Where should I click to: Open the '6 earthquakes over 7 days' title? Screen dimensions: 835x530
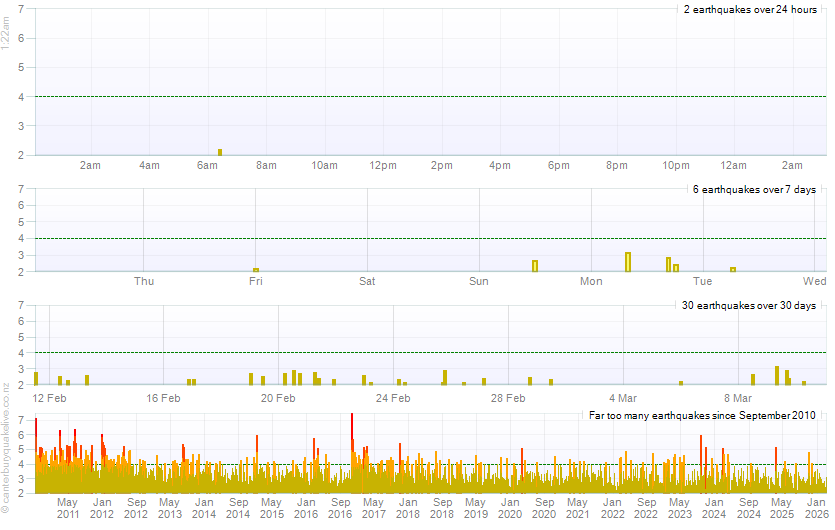[x=755, y=189]
